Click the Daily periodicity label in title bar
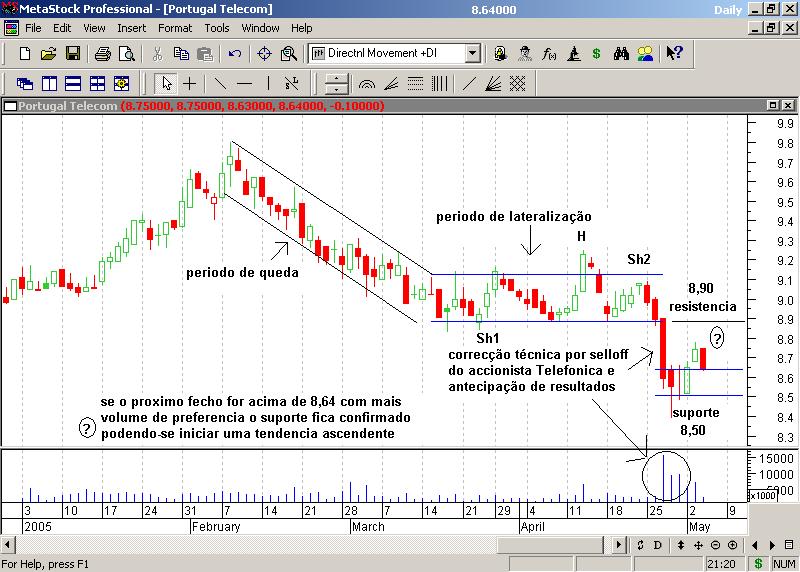 click(x=728, y=9)
